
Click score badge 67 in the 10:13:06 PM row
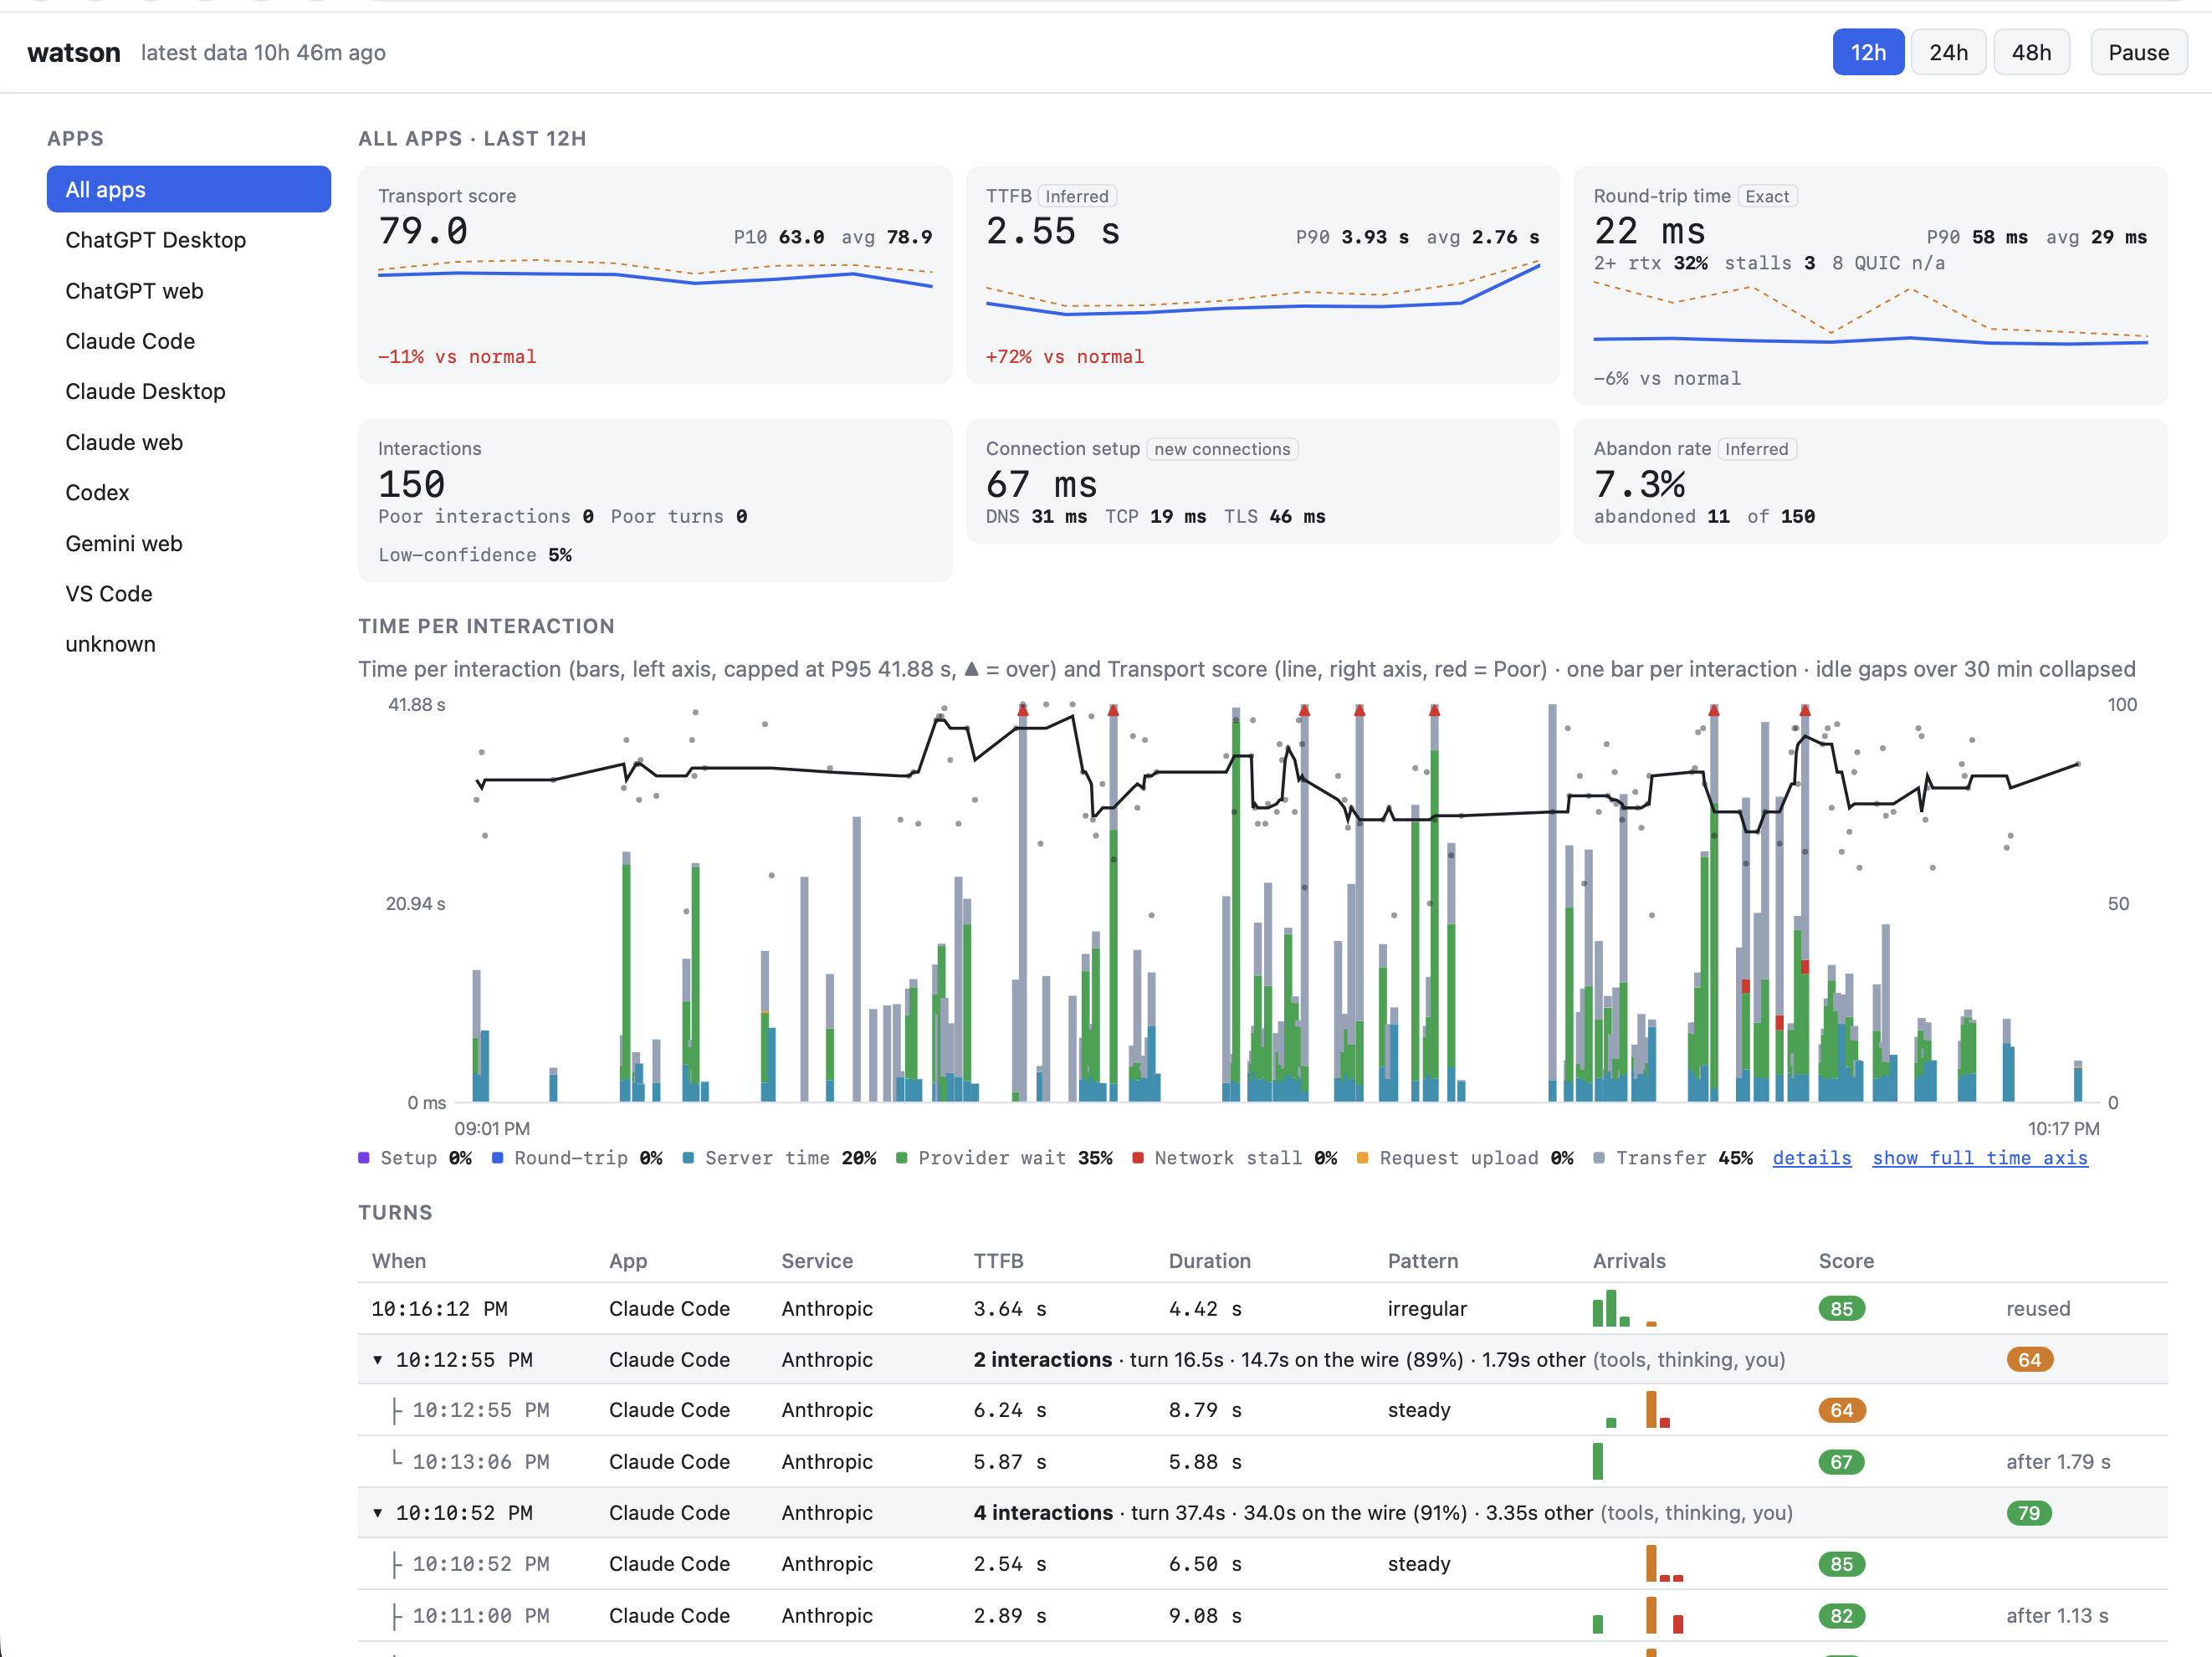[x=1841, y=1461]
